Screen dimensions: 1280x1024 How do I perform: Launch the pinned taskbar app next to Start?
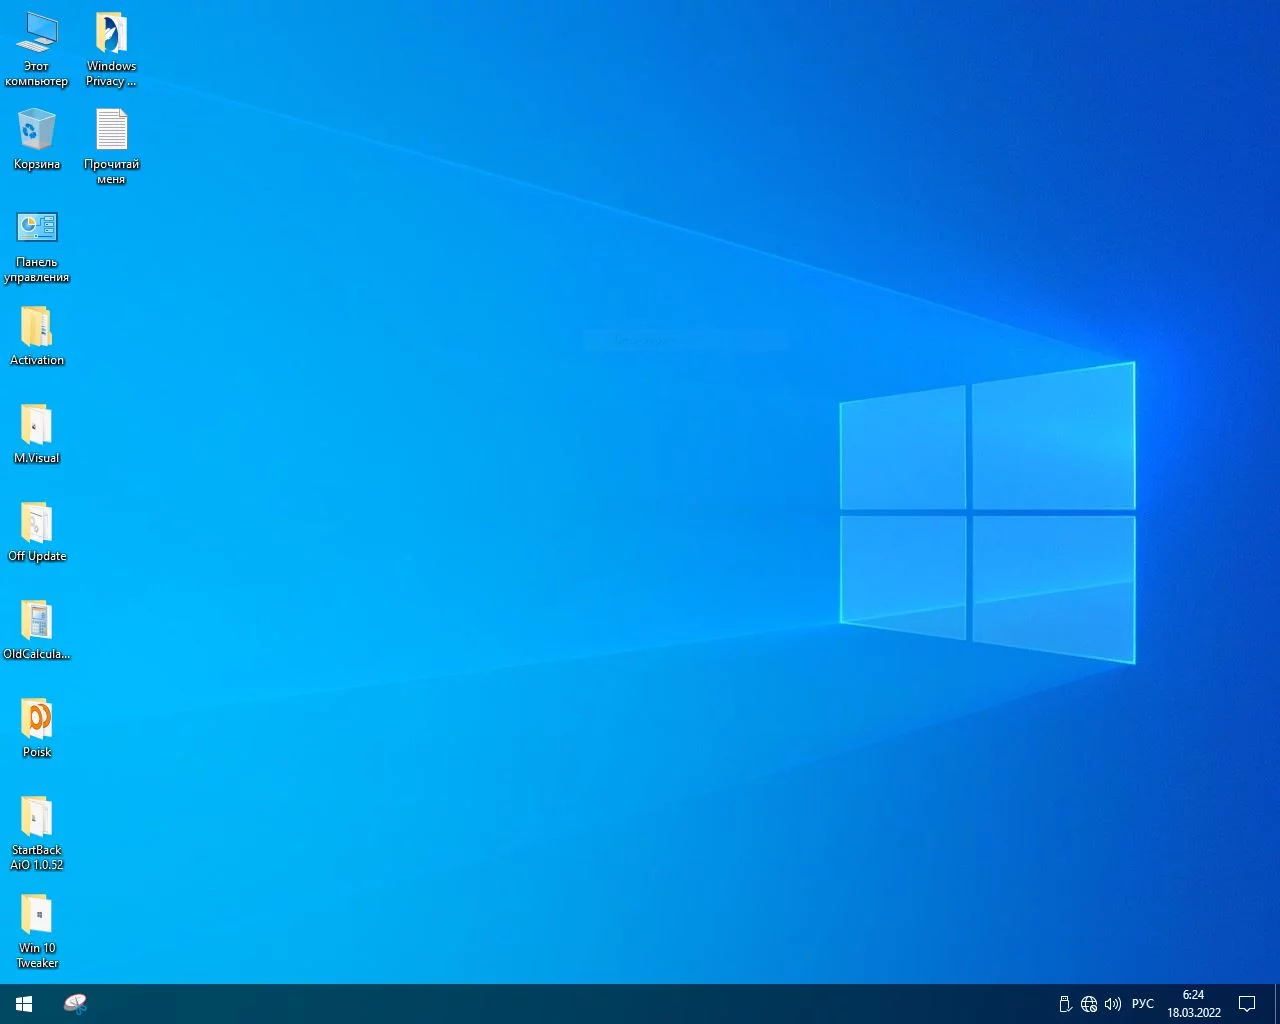pyautogui.click(x=75, y=1004)
